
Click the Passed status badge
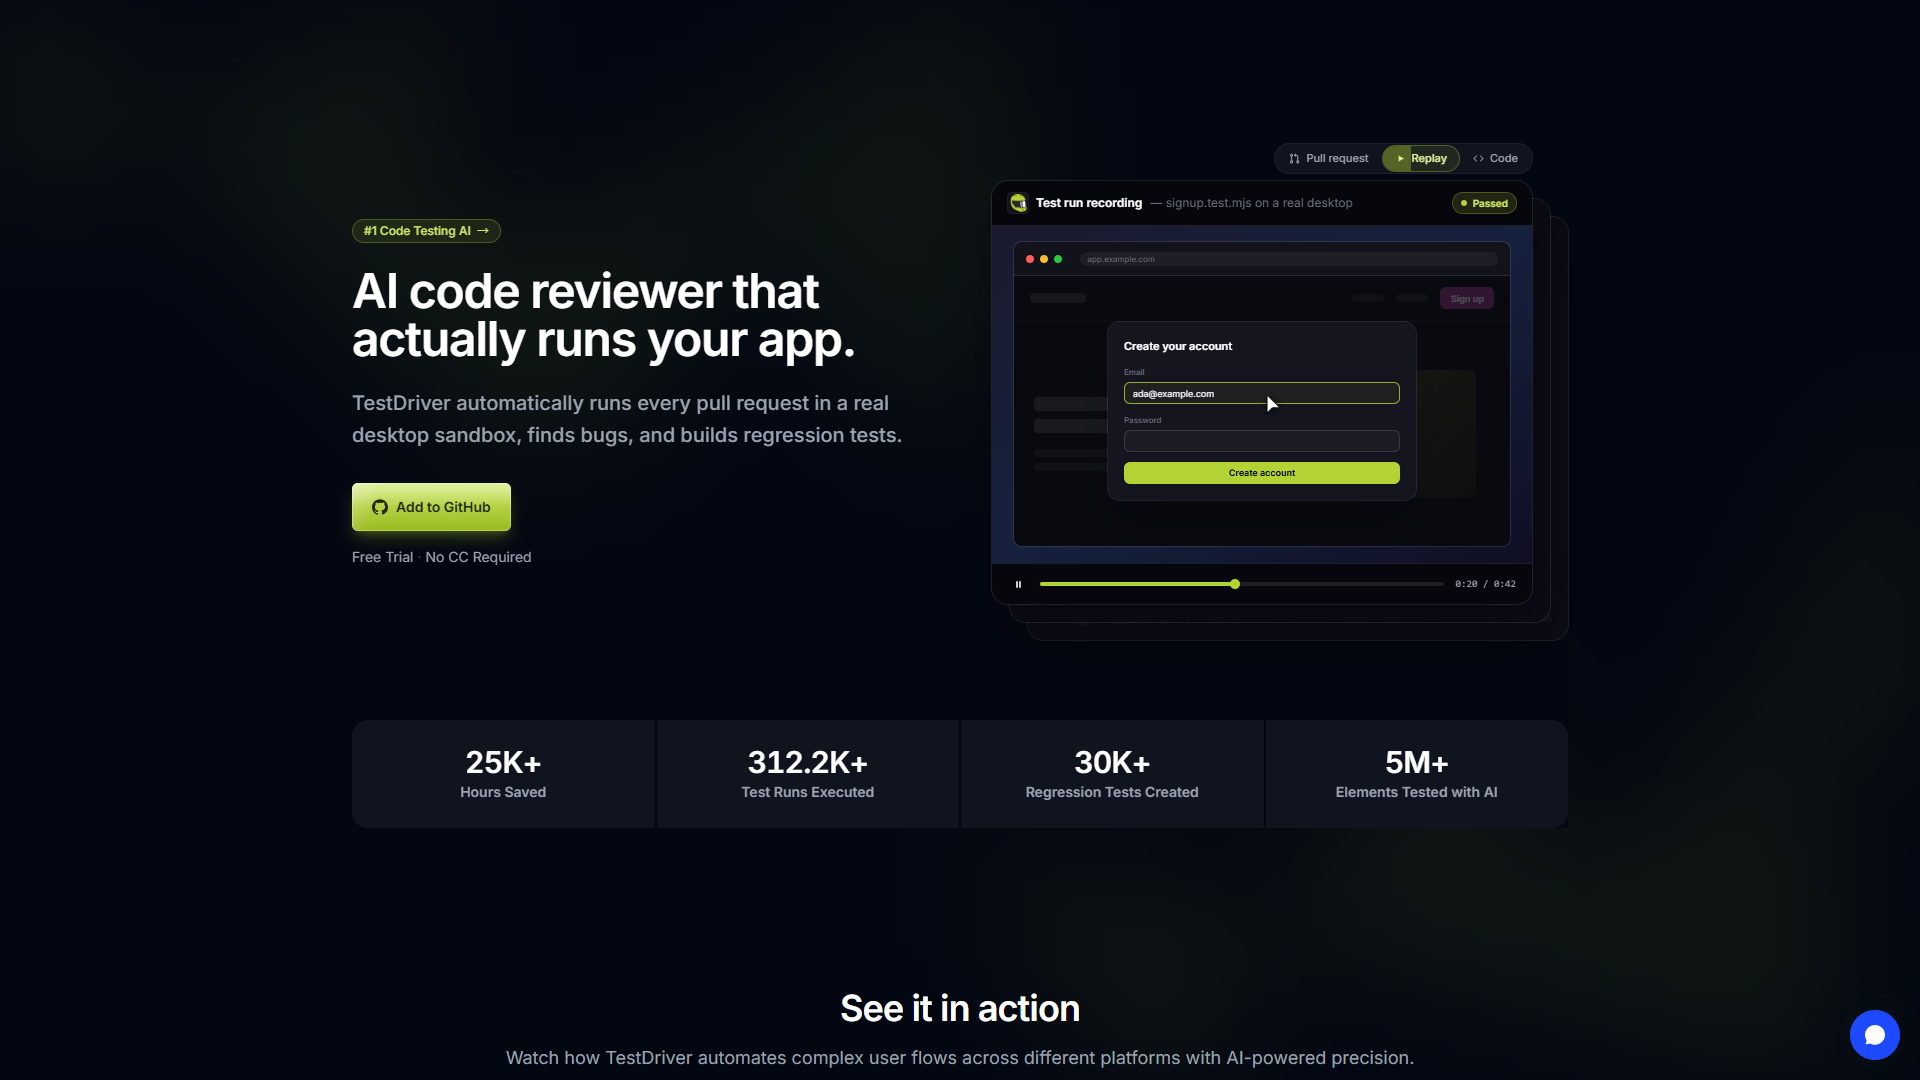pos(1484,203)
